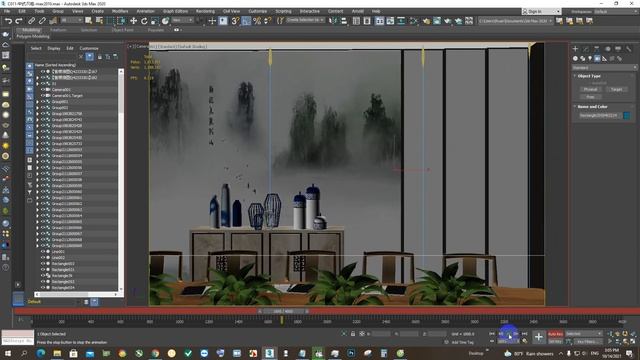
Task: Click the Redo arrow in main toolbar
Action: click(19, 20)
